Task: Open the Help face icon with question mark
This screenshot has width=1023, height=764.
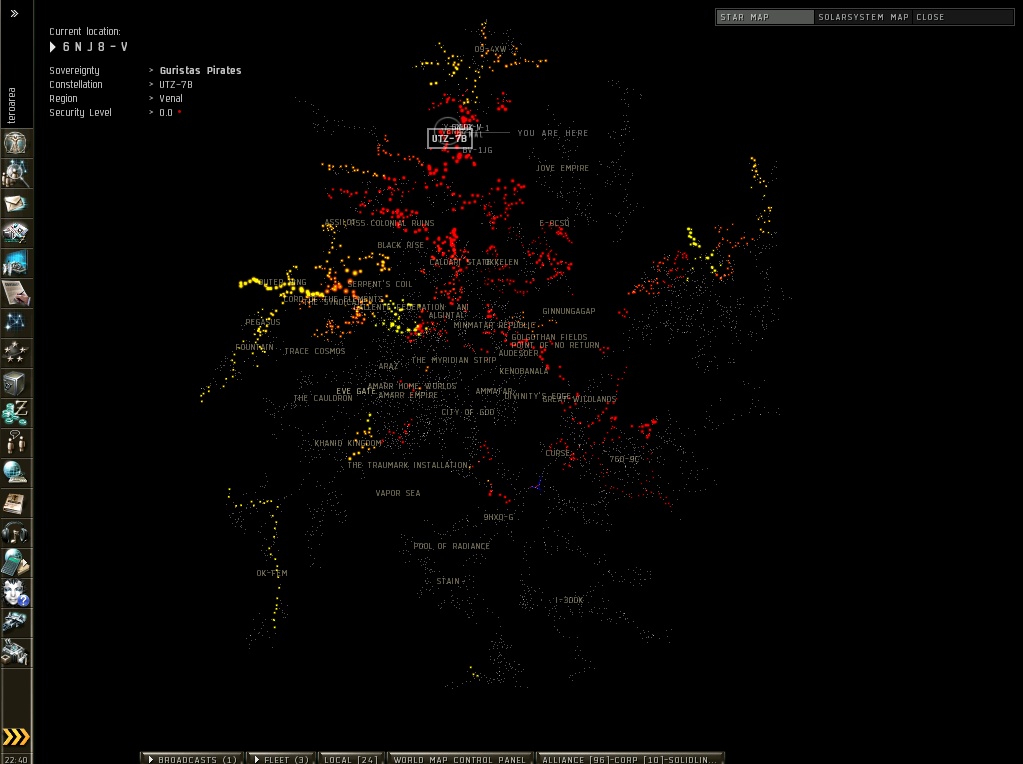Action: (16, 592)
